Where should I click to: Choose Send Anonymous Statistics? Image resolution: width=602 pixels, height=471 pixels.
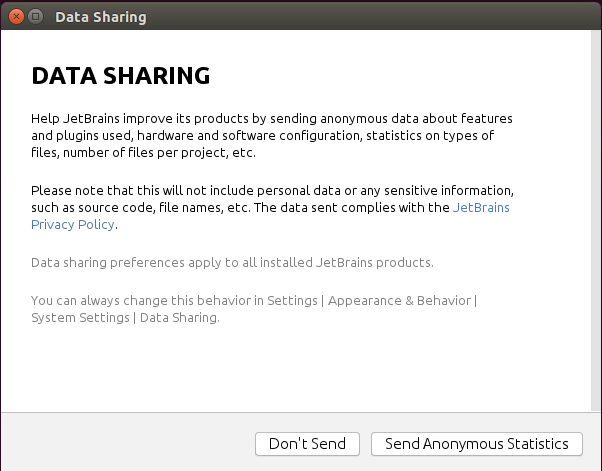coord(476,444)
